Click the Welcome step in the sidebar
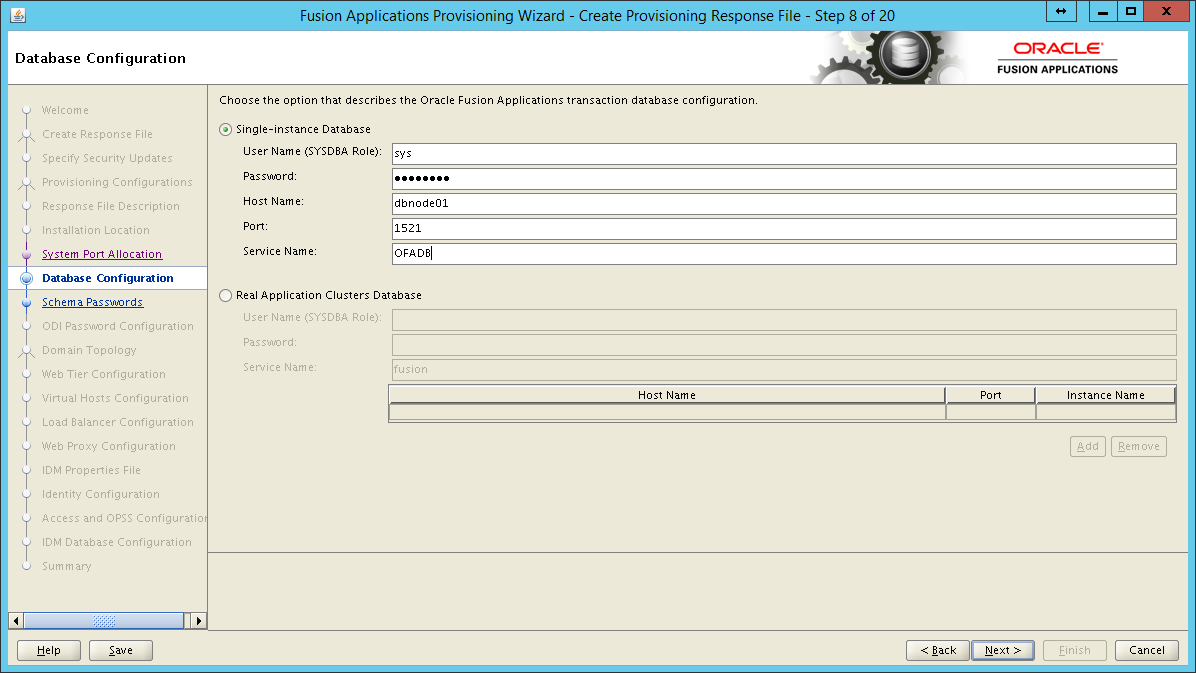This screenshot has width=1196, height=673. point(65,111)
